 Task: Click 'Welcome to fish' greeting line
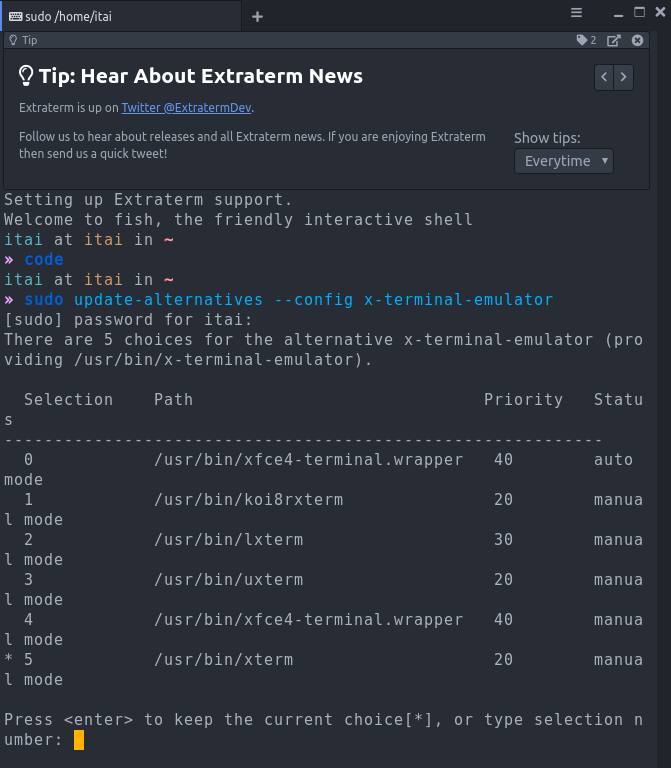[238, 219]
